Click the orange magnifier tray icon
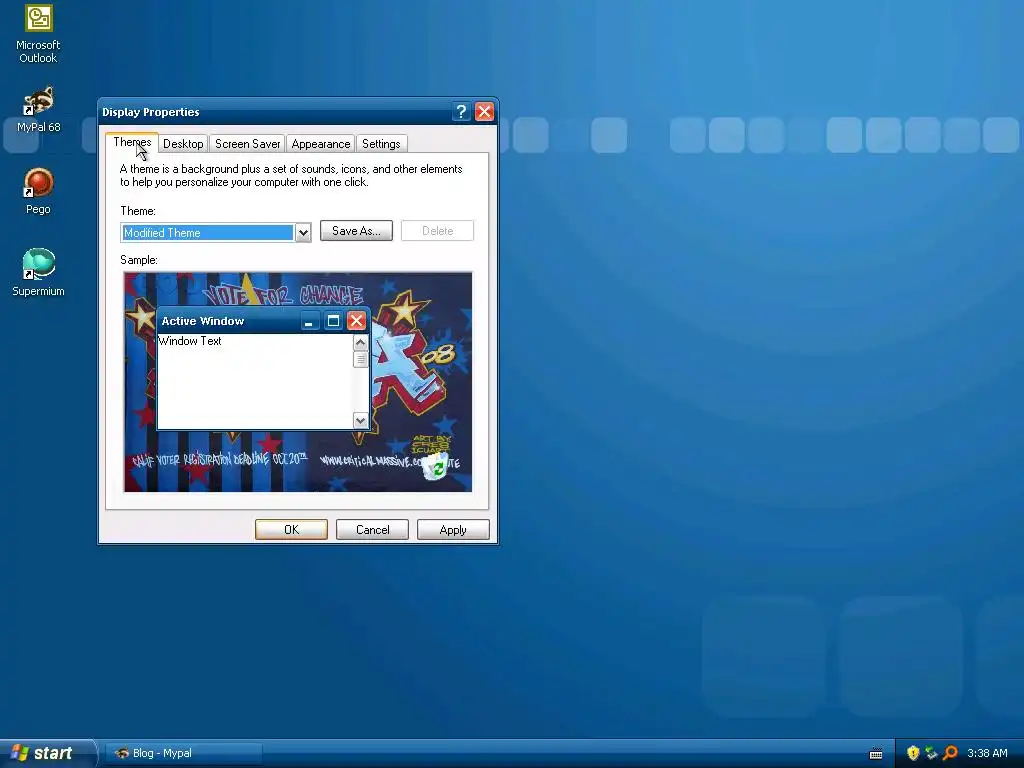The width and height of the screenshot is (1024, 768). 950,753
